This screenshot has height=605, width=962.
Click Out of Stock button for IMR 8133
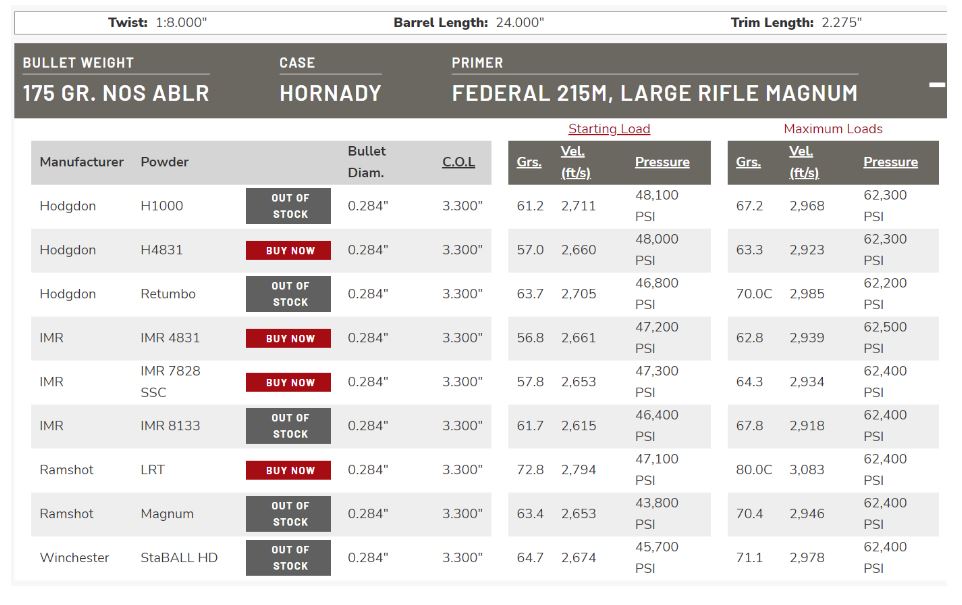point(288,426)
